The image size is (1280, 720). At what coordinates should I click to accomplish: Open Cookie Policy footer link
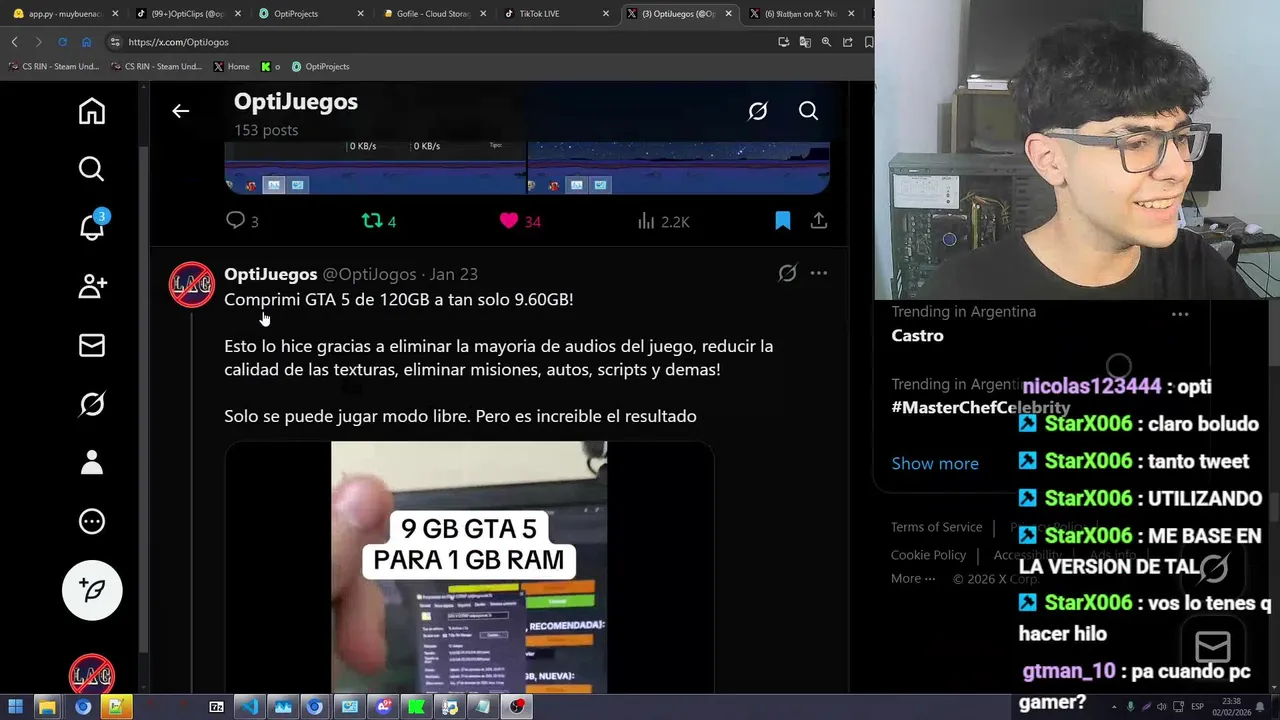point(928,555)
